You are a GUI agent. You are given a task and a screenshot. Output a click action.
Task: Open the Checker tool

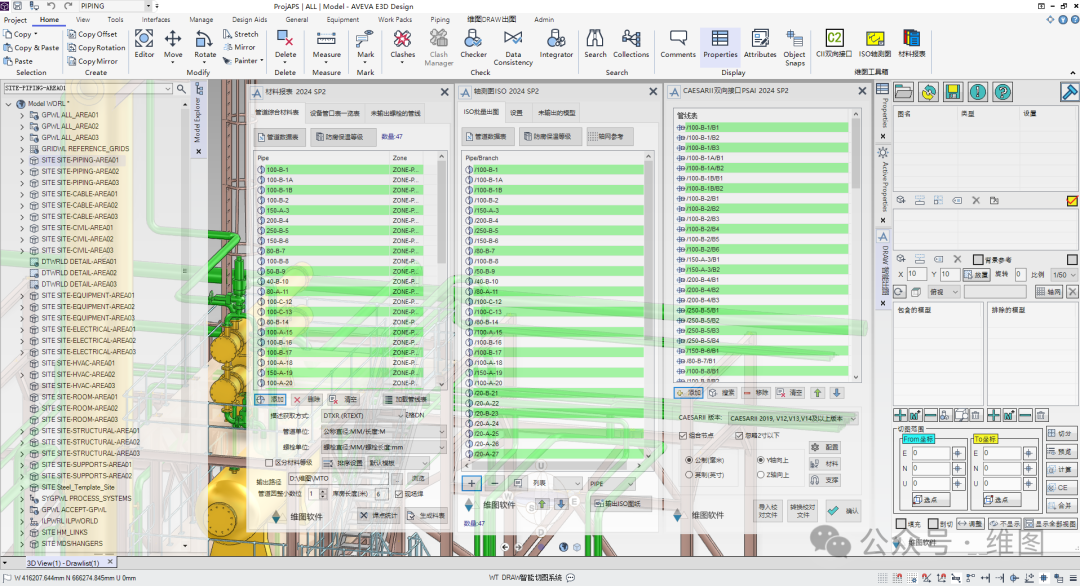[x=473, y=44]
